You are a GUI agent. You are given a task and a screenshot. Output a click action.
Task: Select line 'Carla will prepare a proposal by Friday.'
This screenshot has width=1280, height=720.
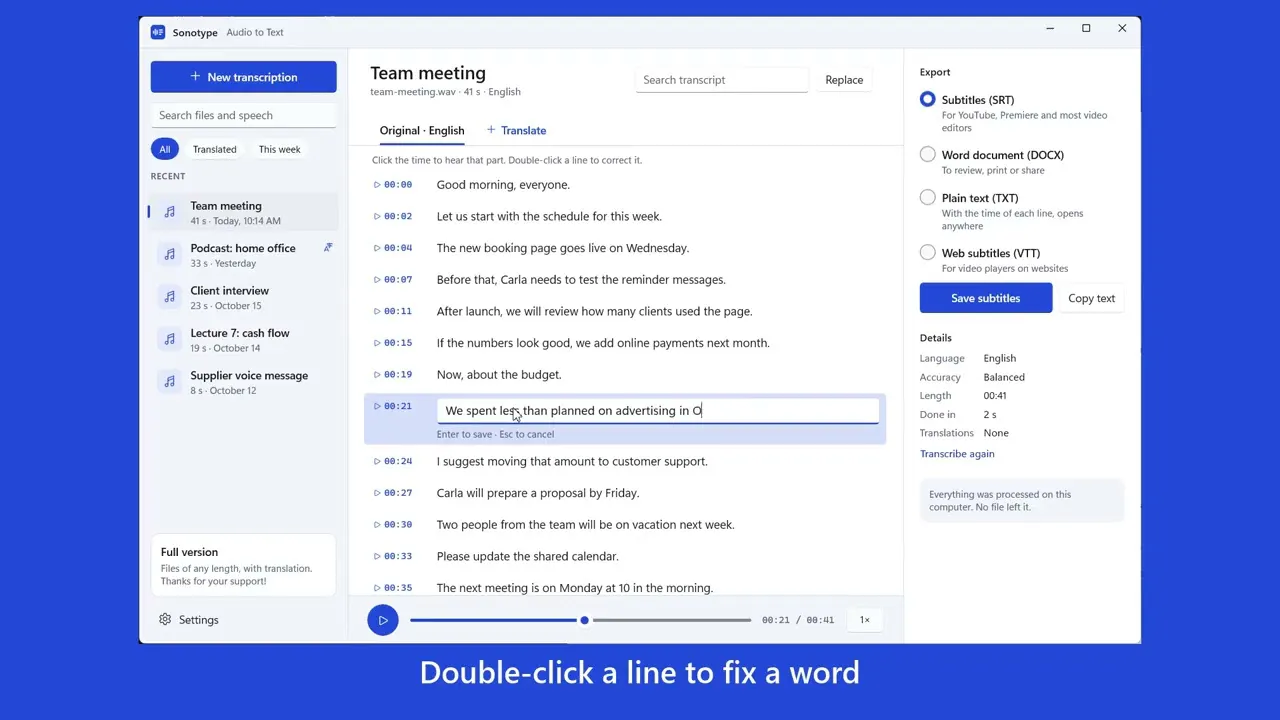[538, 493]
